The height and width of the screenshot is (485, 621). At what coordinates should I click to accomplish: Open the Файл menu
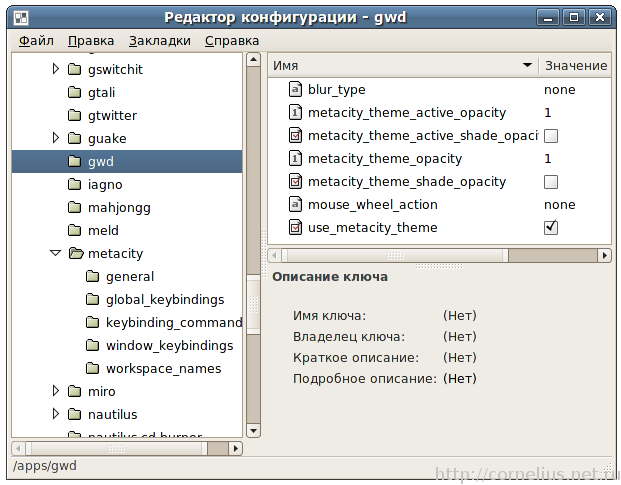click(36, 41)
